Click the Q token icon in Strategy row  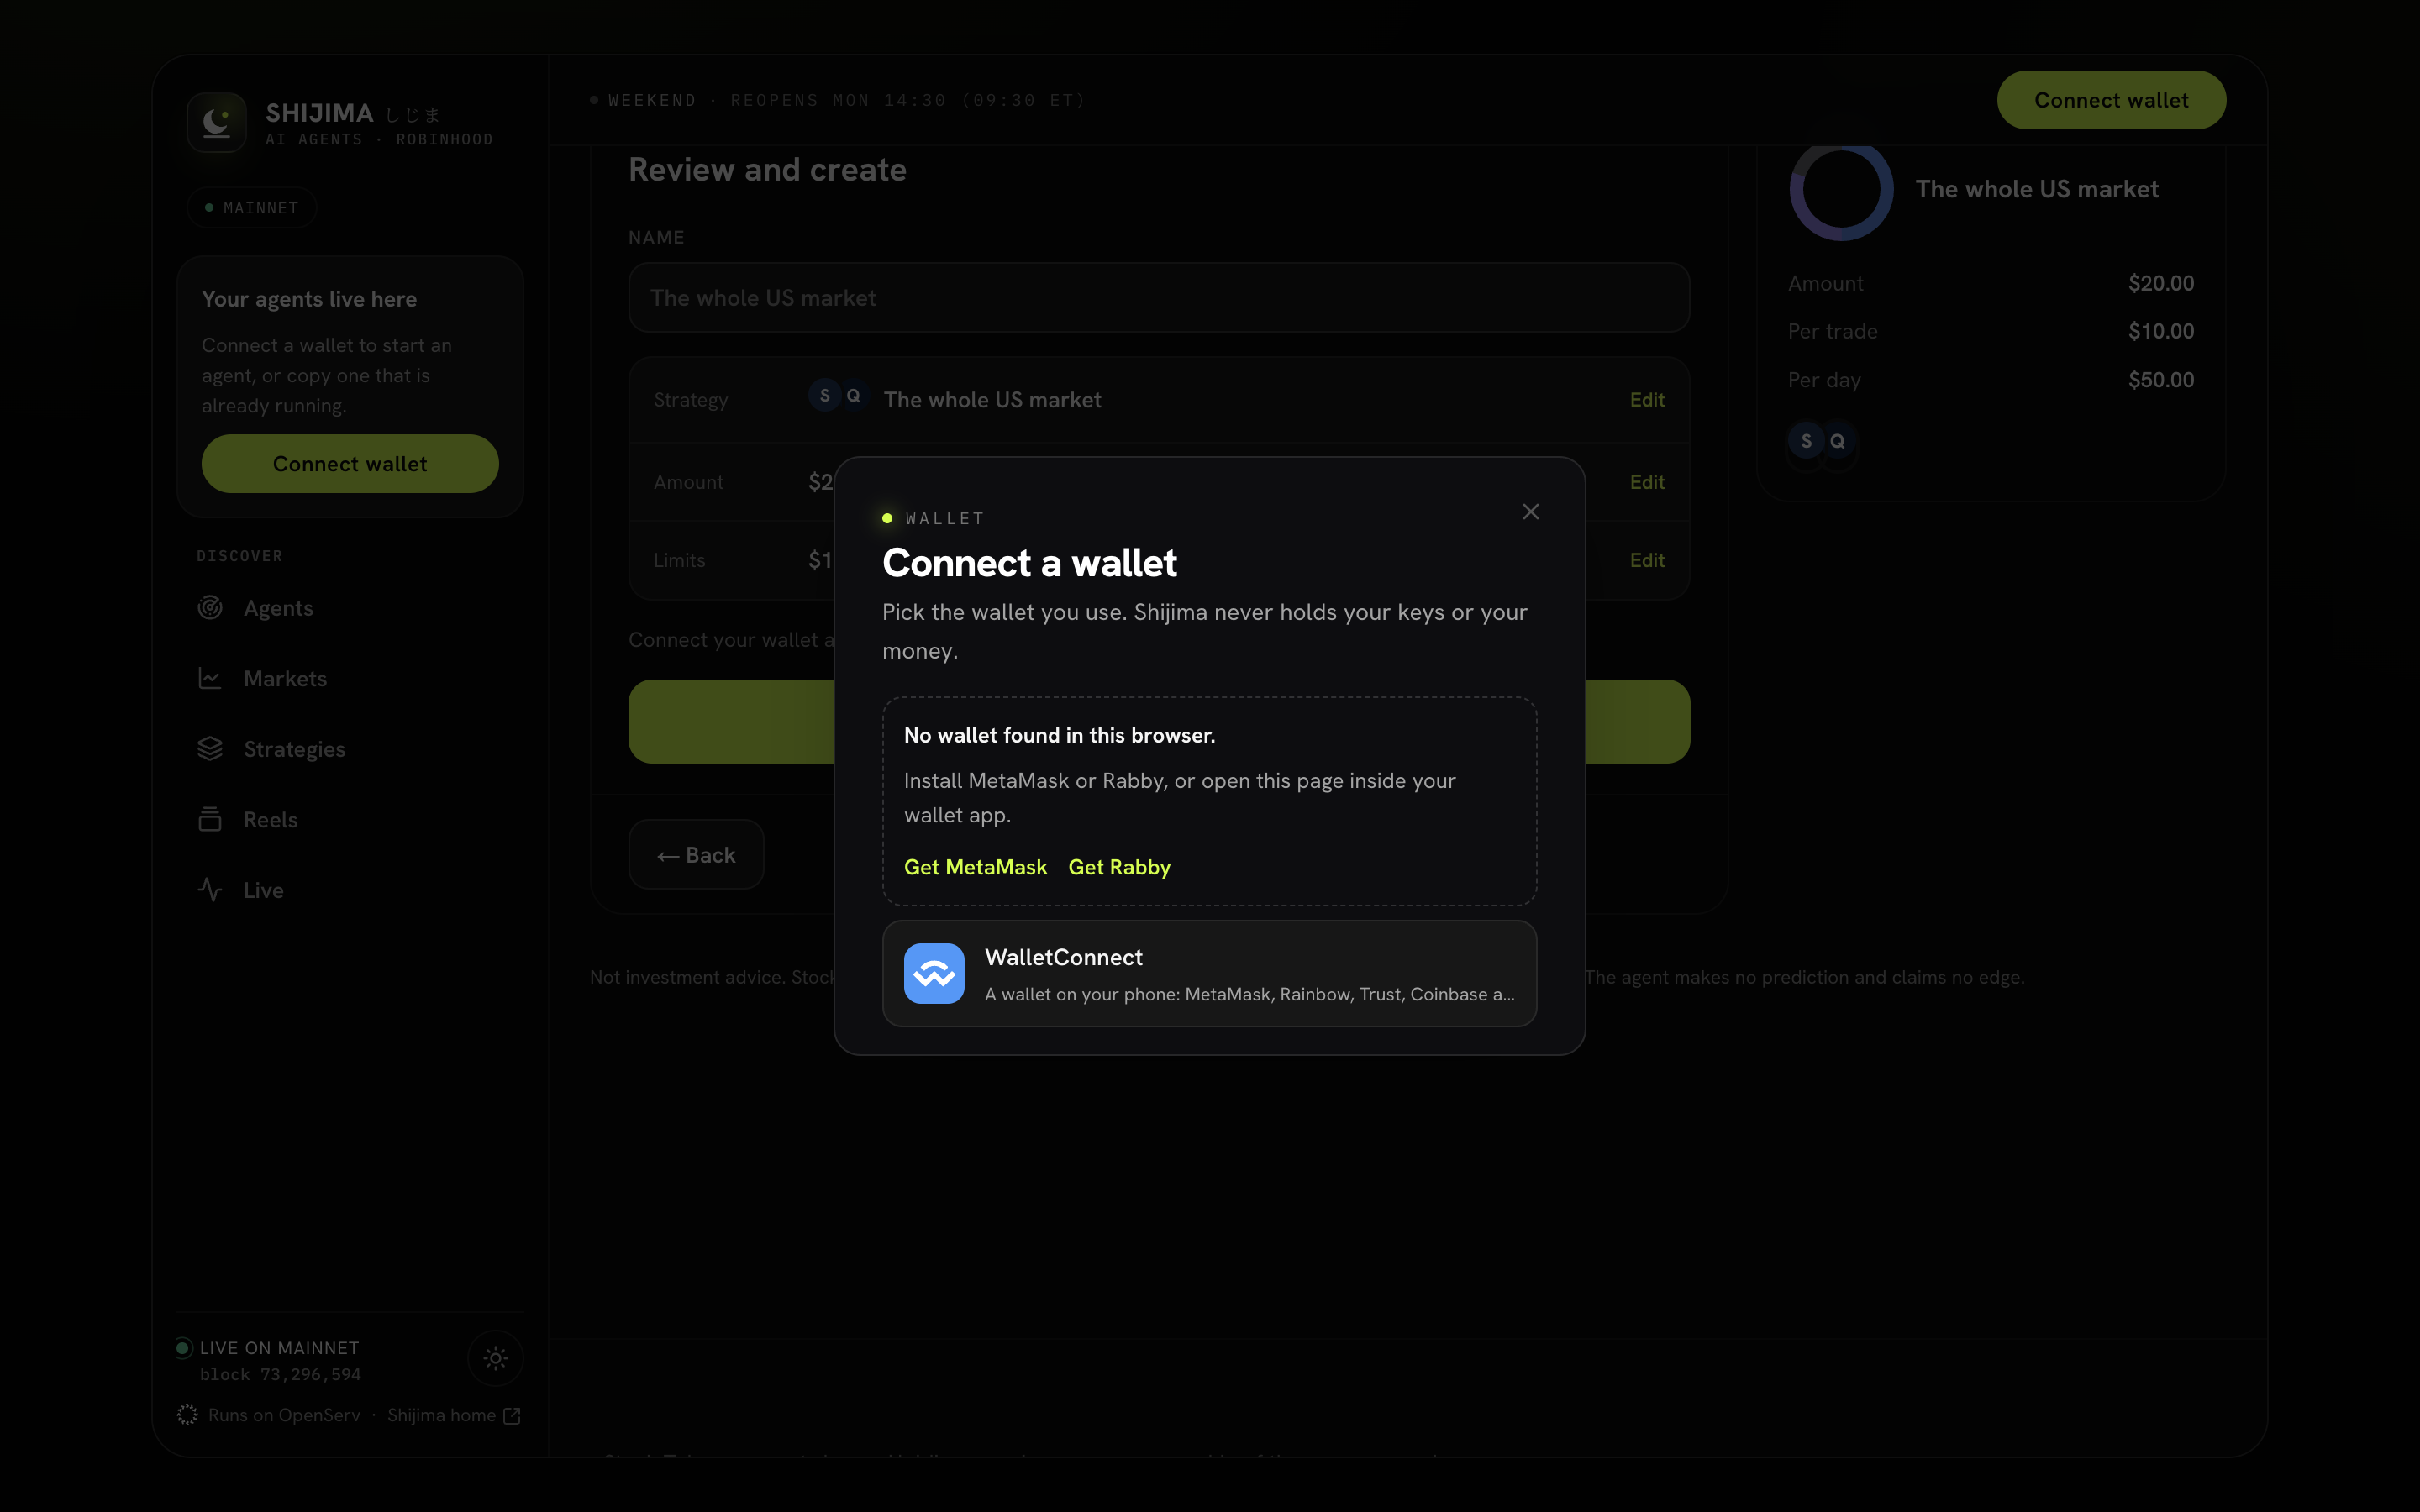[x=853, y=396]
